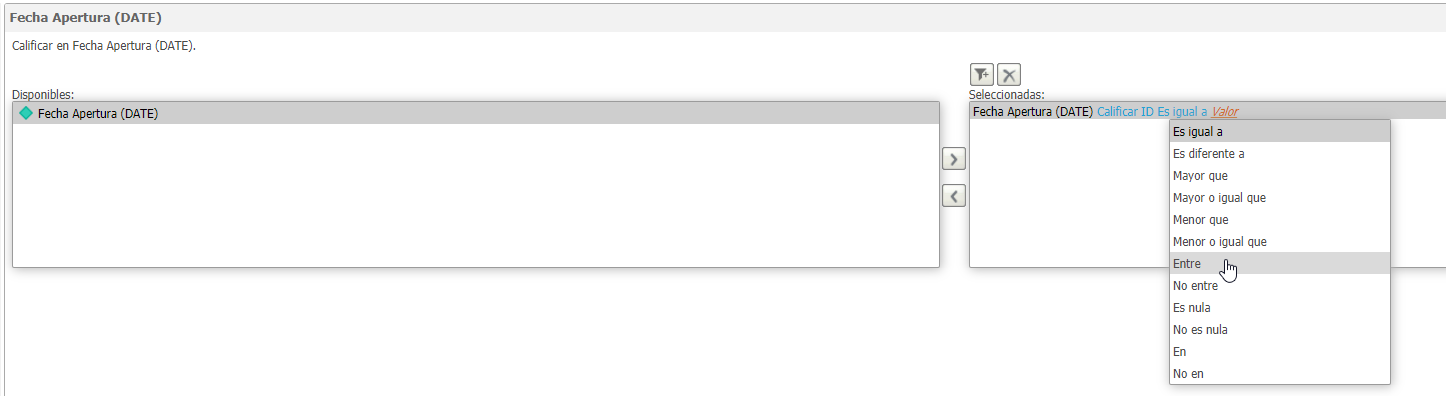Screen dimensions: 1446x396
Task: Click the green diamond attribute icon
Action: (x=26, y=113)
